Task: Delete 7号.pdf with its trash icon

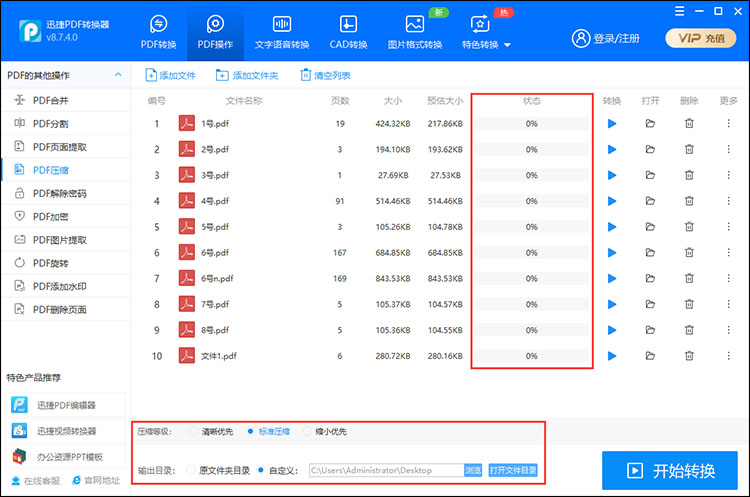Action: click(x=689, y=304)
